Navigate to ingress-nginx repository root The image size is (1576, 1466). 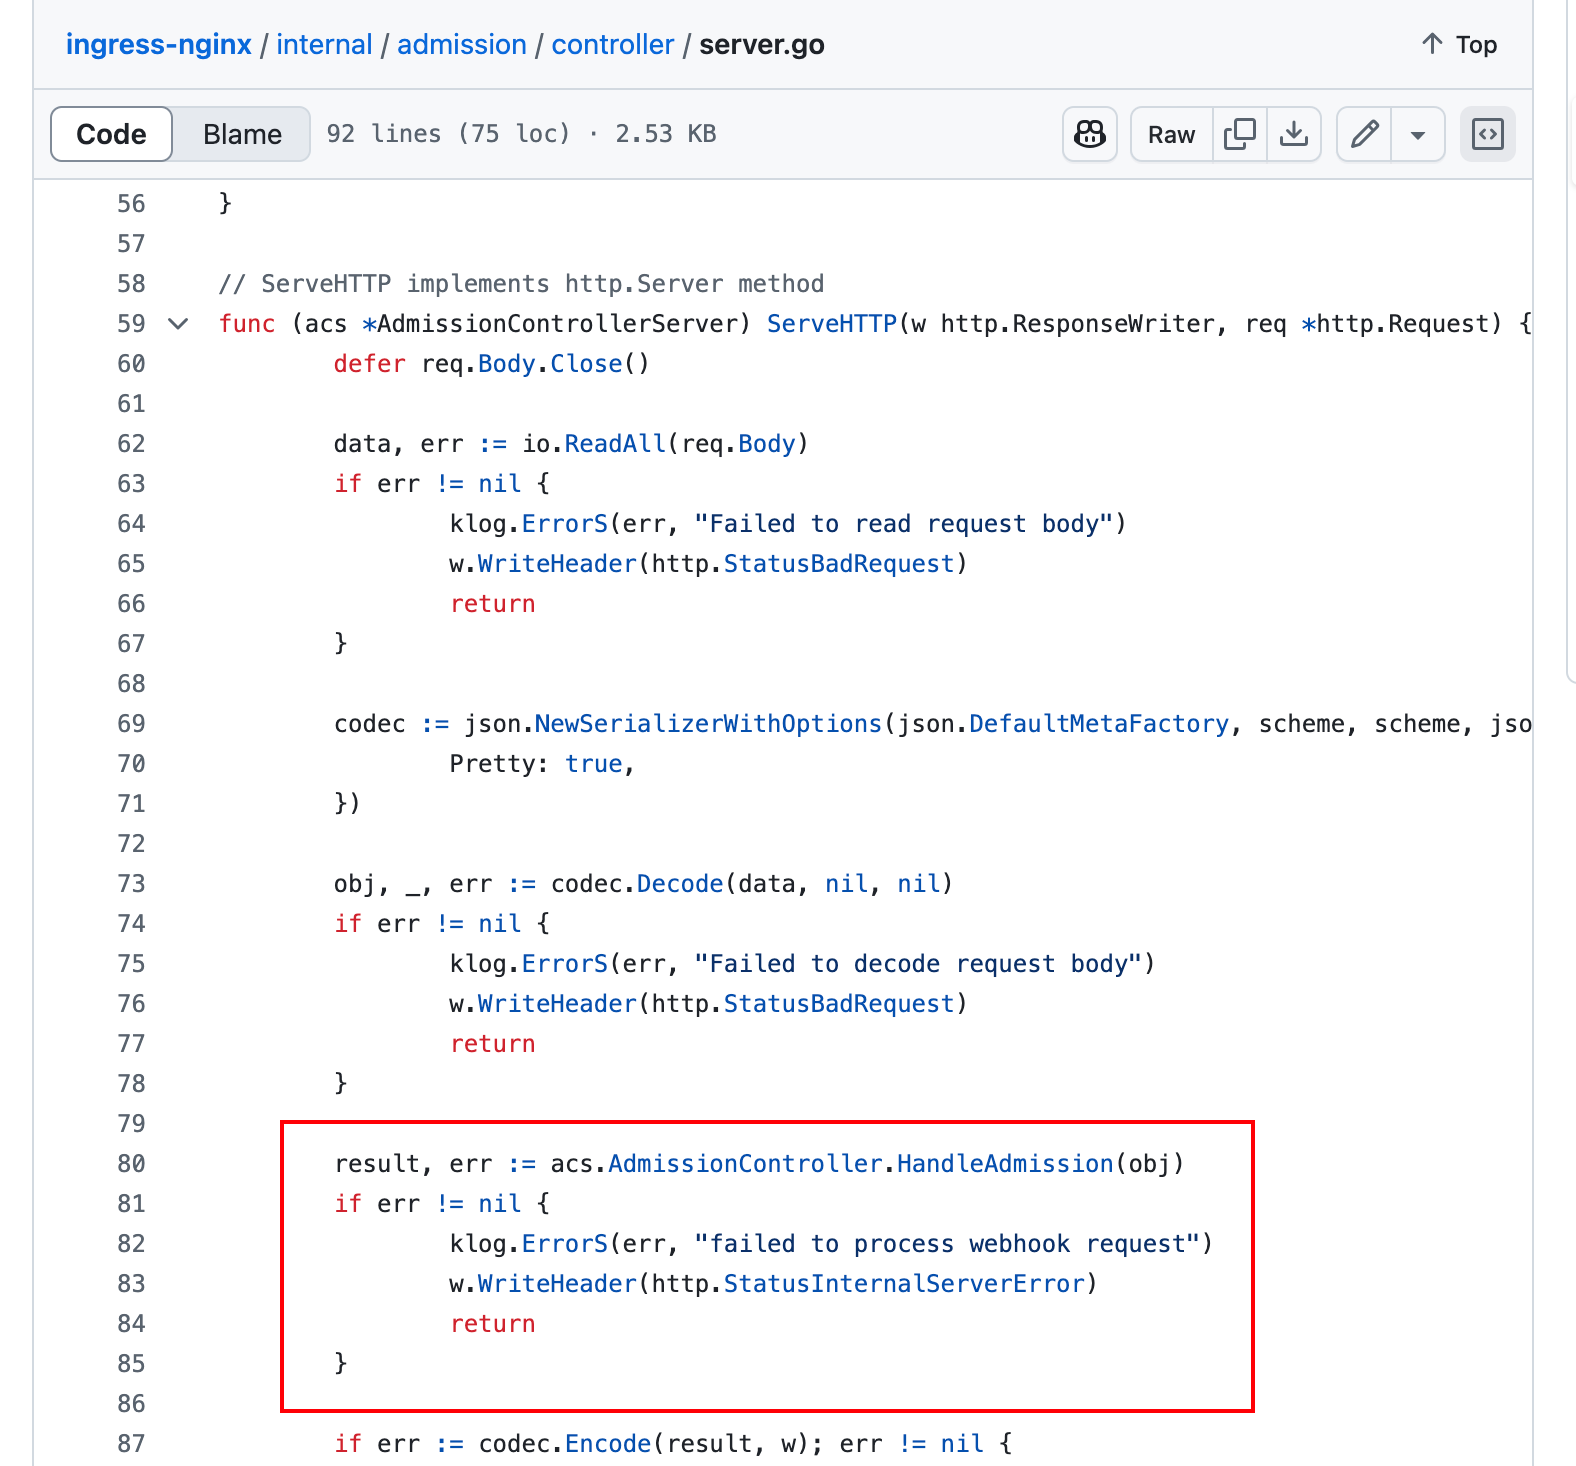158,45
